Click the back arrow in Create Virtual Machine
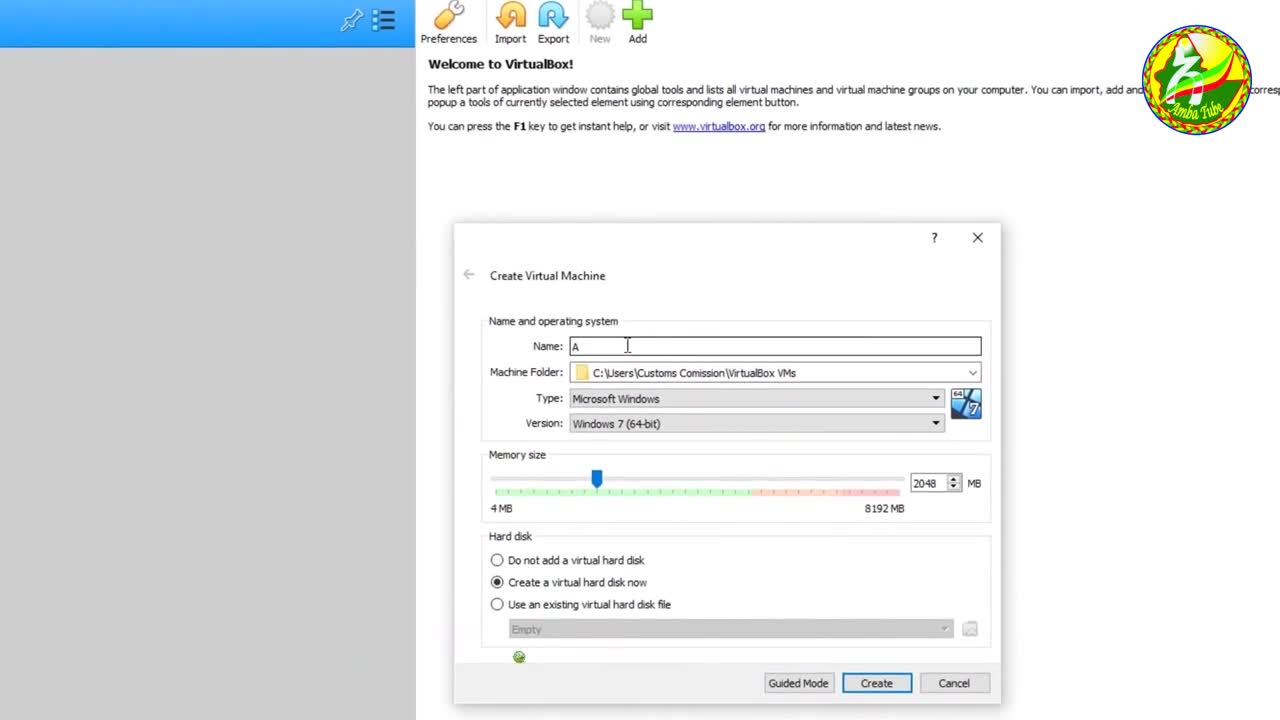Viewport: 1280px width, 720px height. click(469, 275)
